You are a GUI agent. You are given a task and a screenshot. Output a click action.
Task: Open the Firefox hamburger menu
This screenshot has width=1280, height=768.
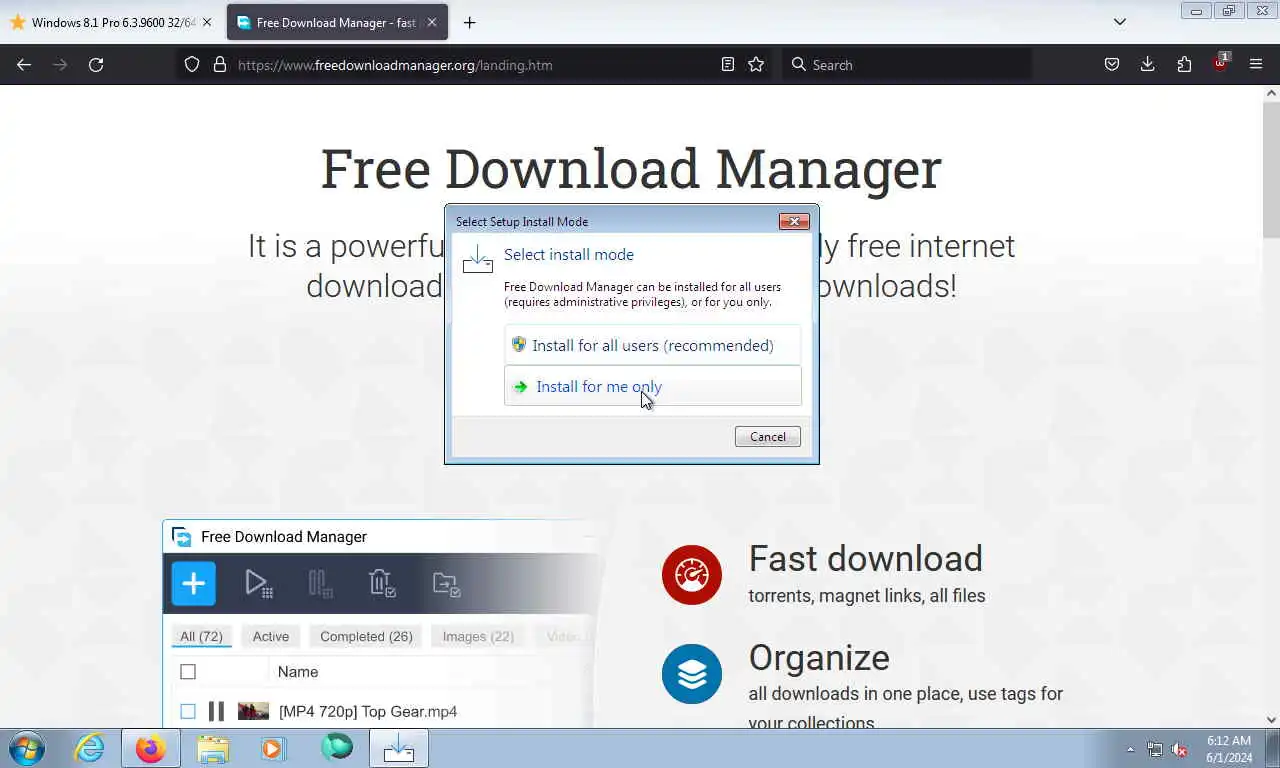[x=1256, y=64]
